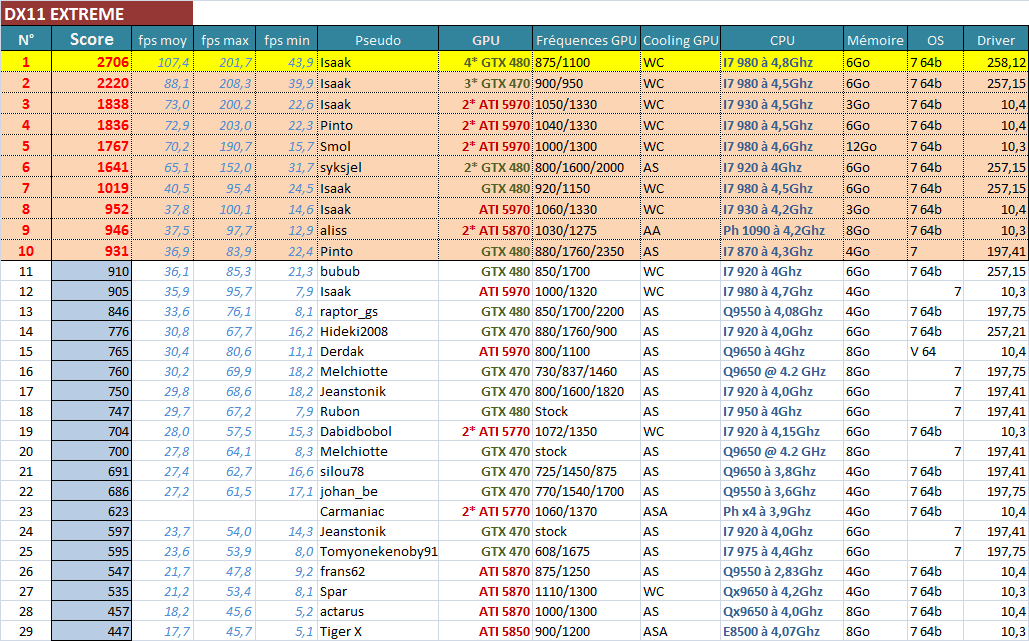Select the 608/1675 frequency cell

[586, 551]
